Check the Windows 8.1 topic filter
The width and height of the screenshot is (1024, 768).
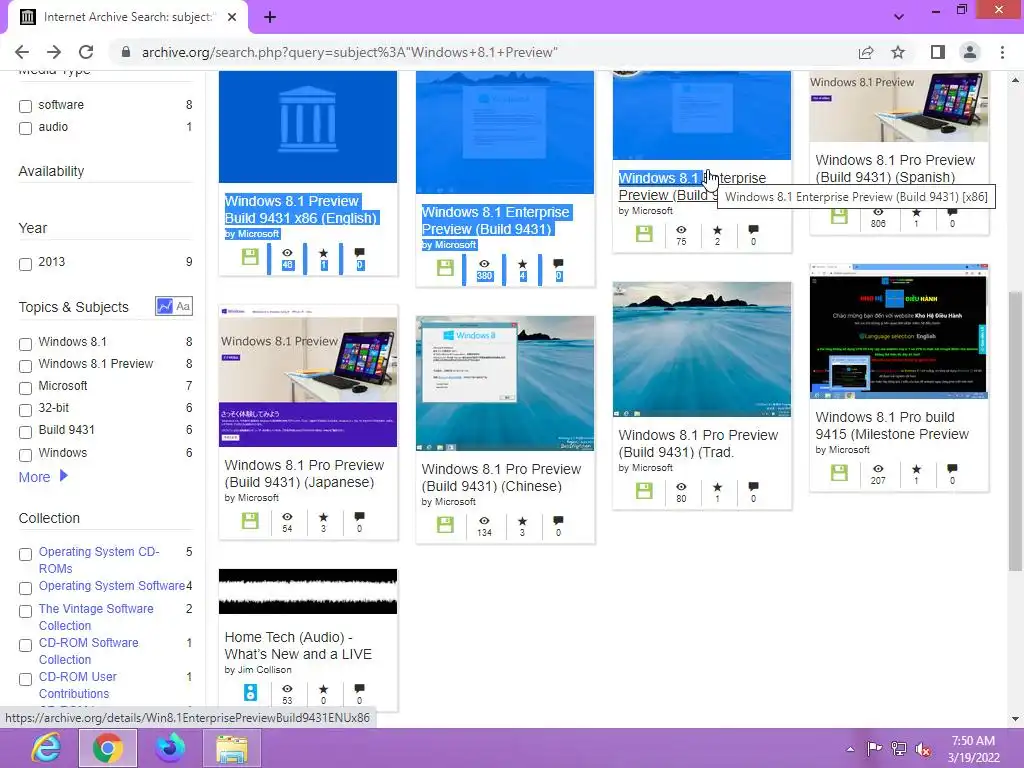coord(25,344)
